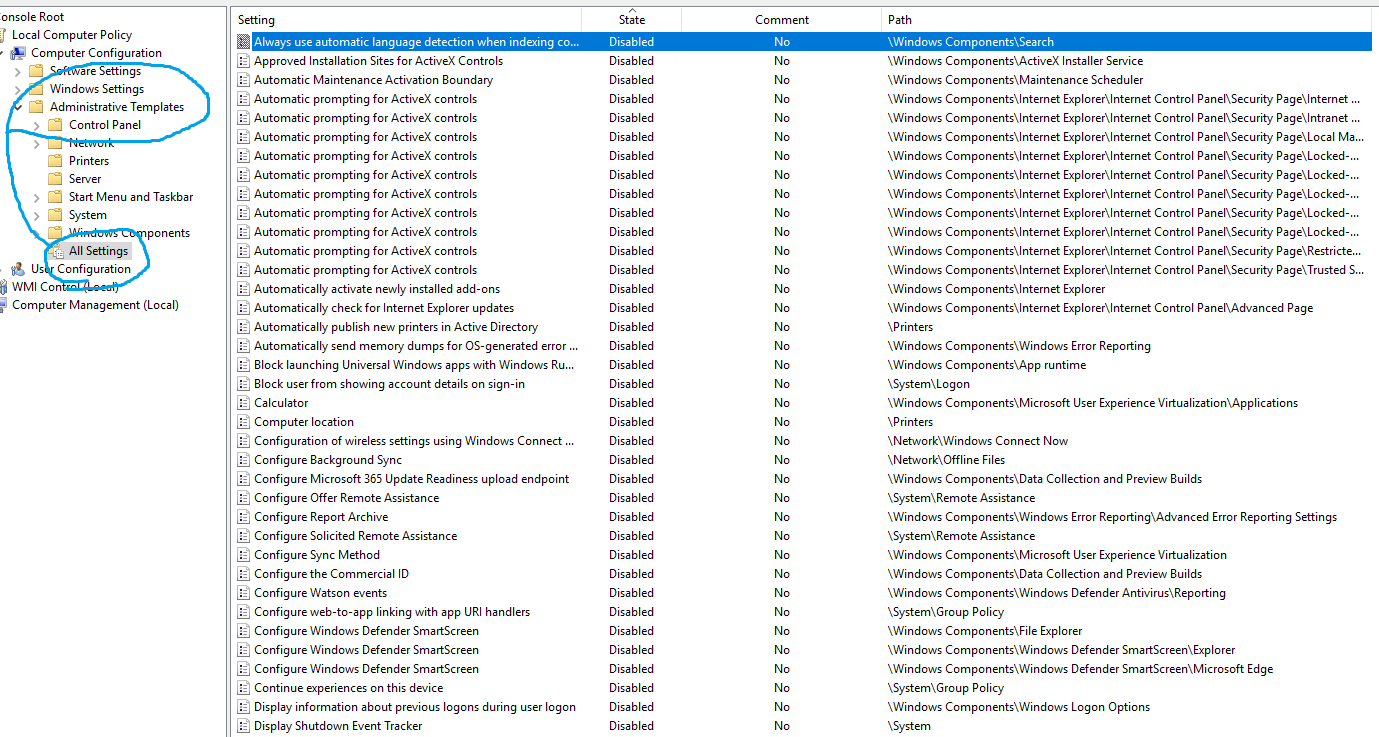Click policy icon for Configure Offer Remote Assistance
1379x737 pixels.
pos(244,498)
